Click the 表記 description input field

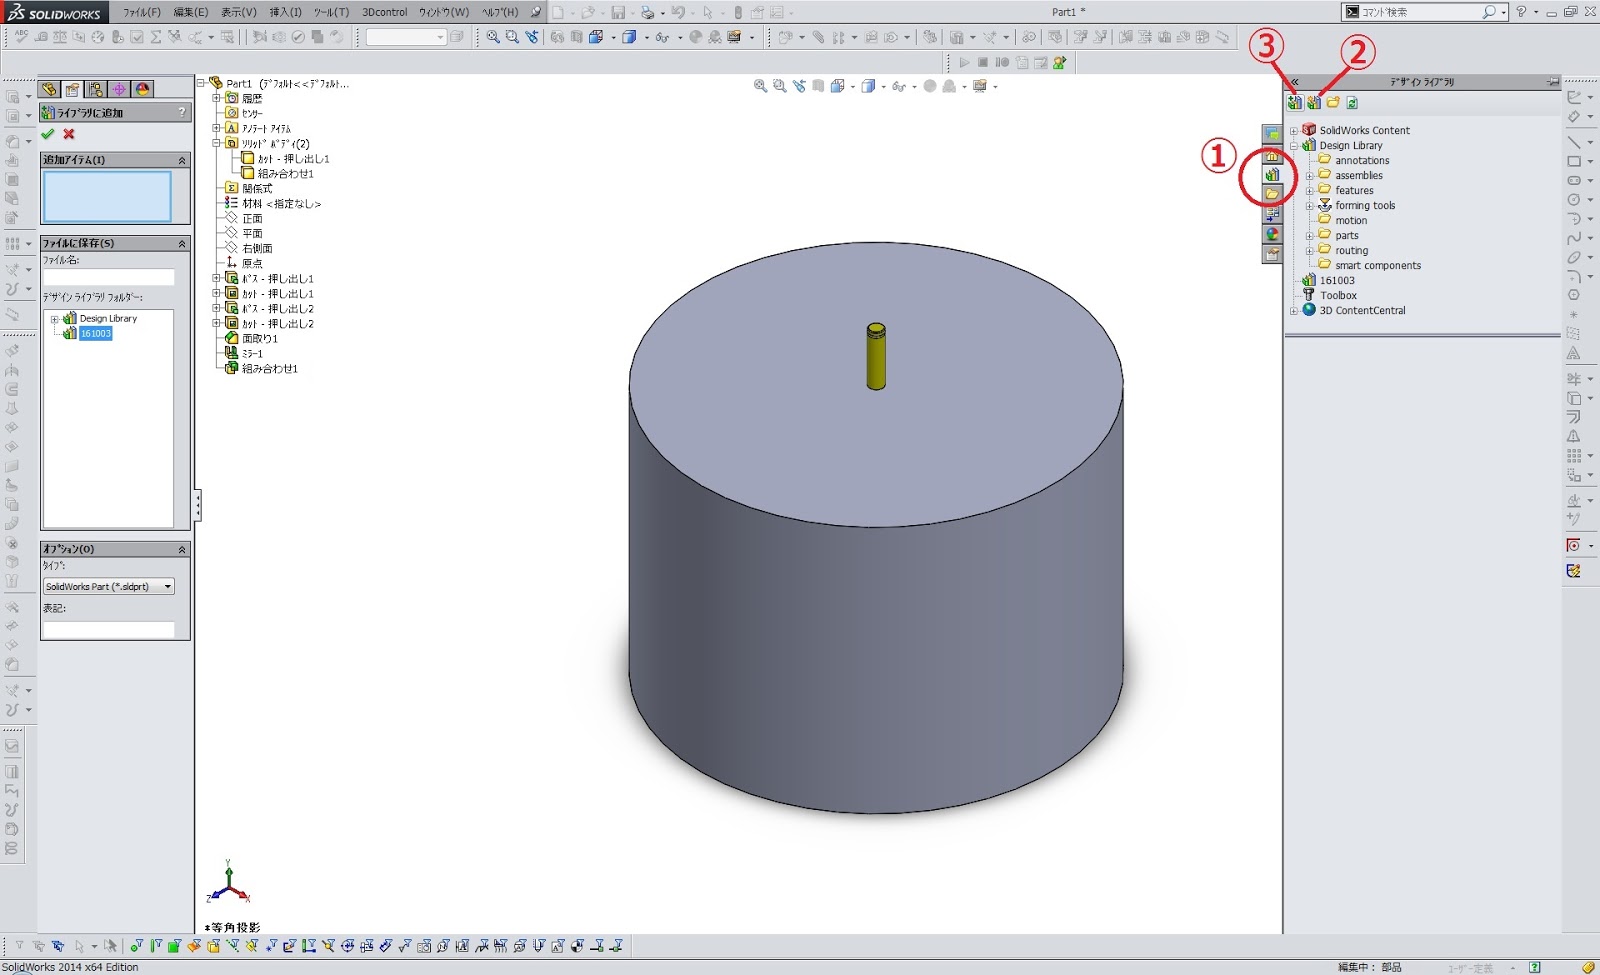coord(108,629)
